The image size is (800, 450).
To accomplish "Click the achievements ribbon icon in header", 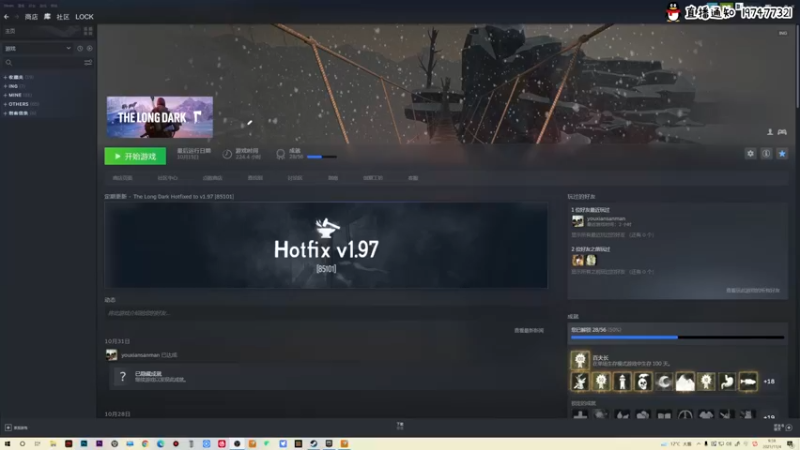I will (x=280, y=154).
